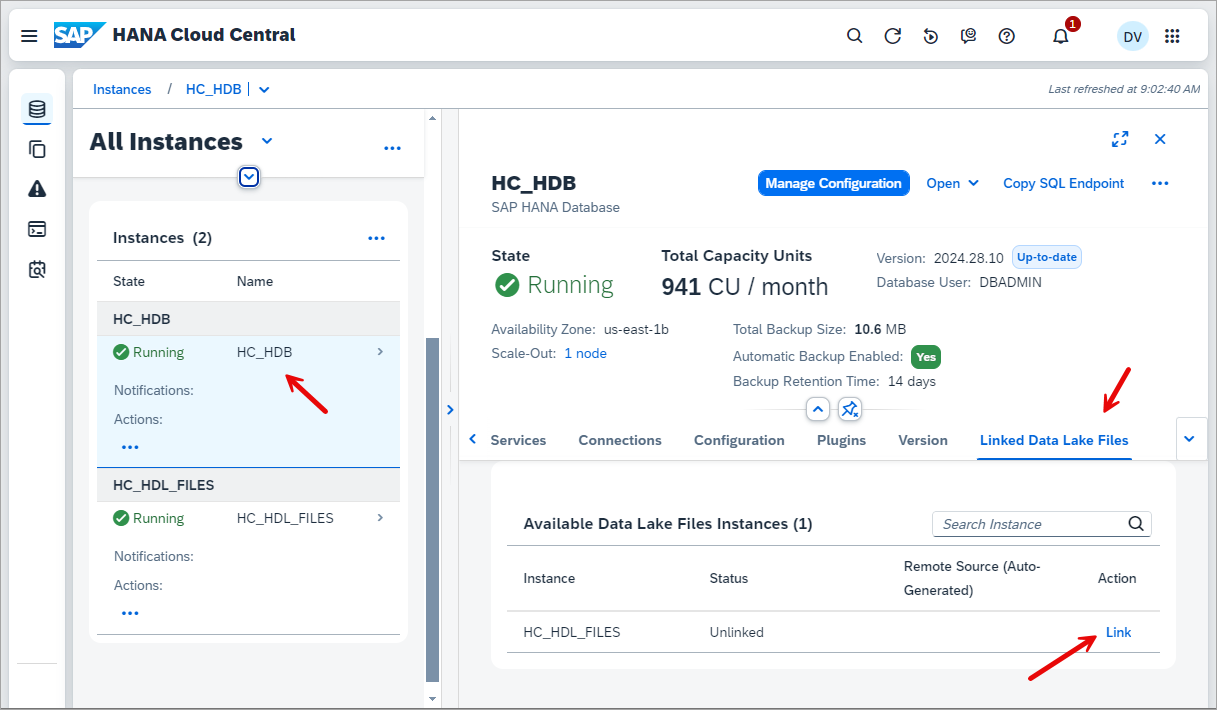Open the HC_HDB breadcrumb dropdown arrow

tap(264, 89)
